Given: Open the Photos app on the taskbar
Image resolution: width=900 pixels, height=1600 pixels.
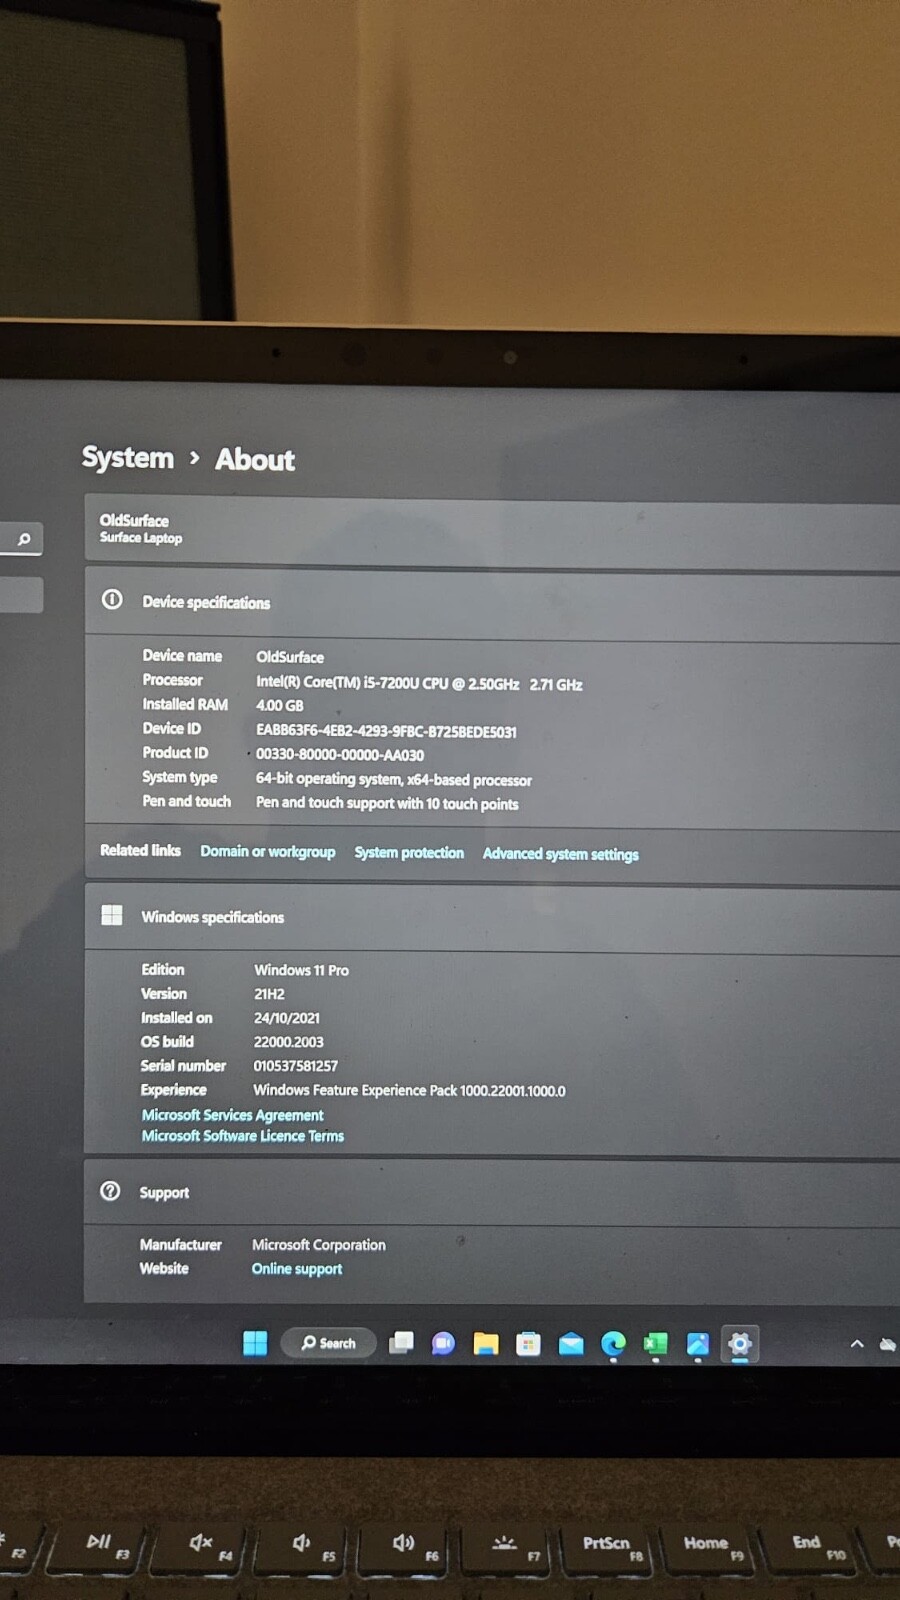Looking at the screenshot, I should pyautogui.click(x=698, y=1344).
